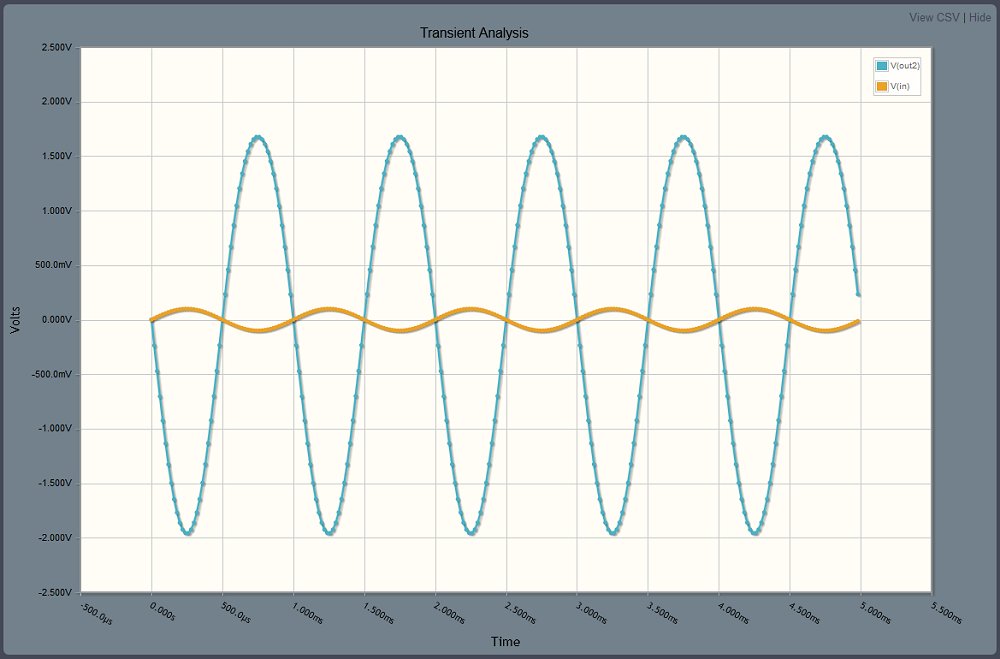This screenshot has height=659, width=1000.
Task: Toggle the V(out2) series legend label
Action: (x=905, y=66)
